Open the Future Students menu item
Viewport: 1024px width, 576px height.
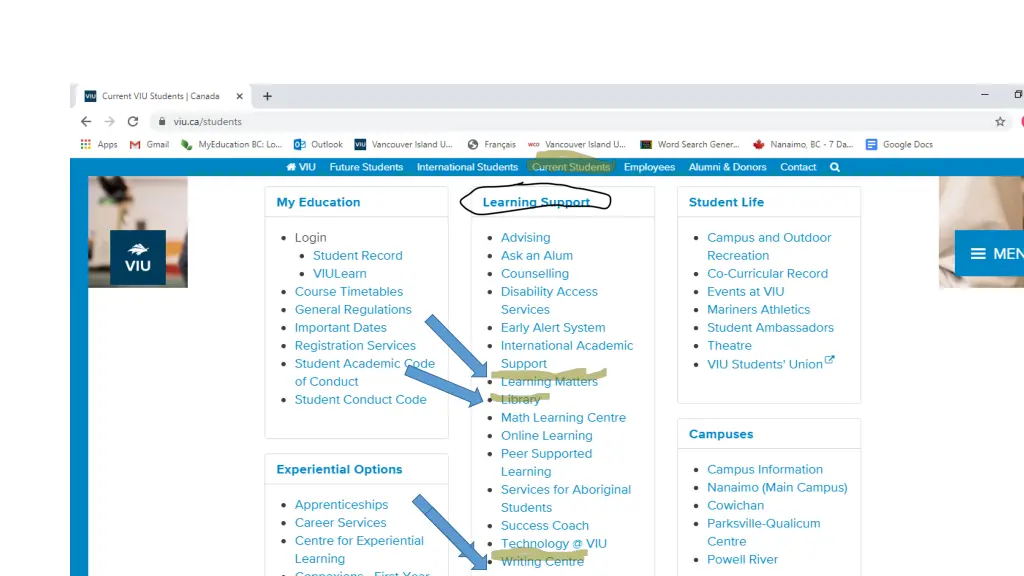pyautogui.click(x=366, y=167)
